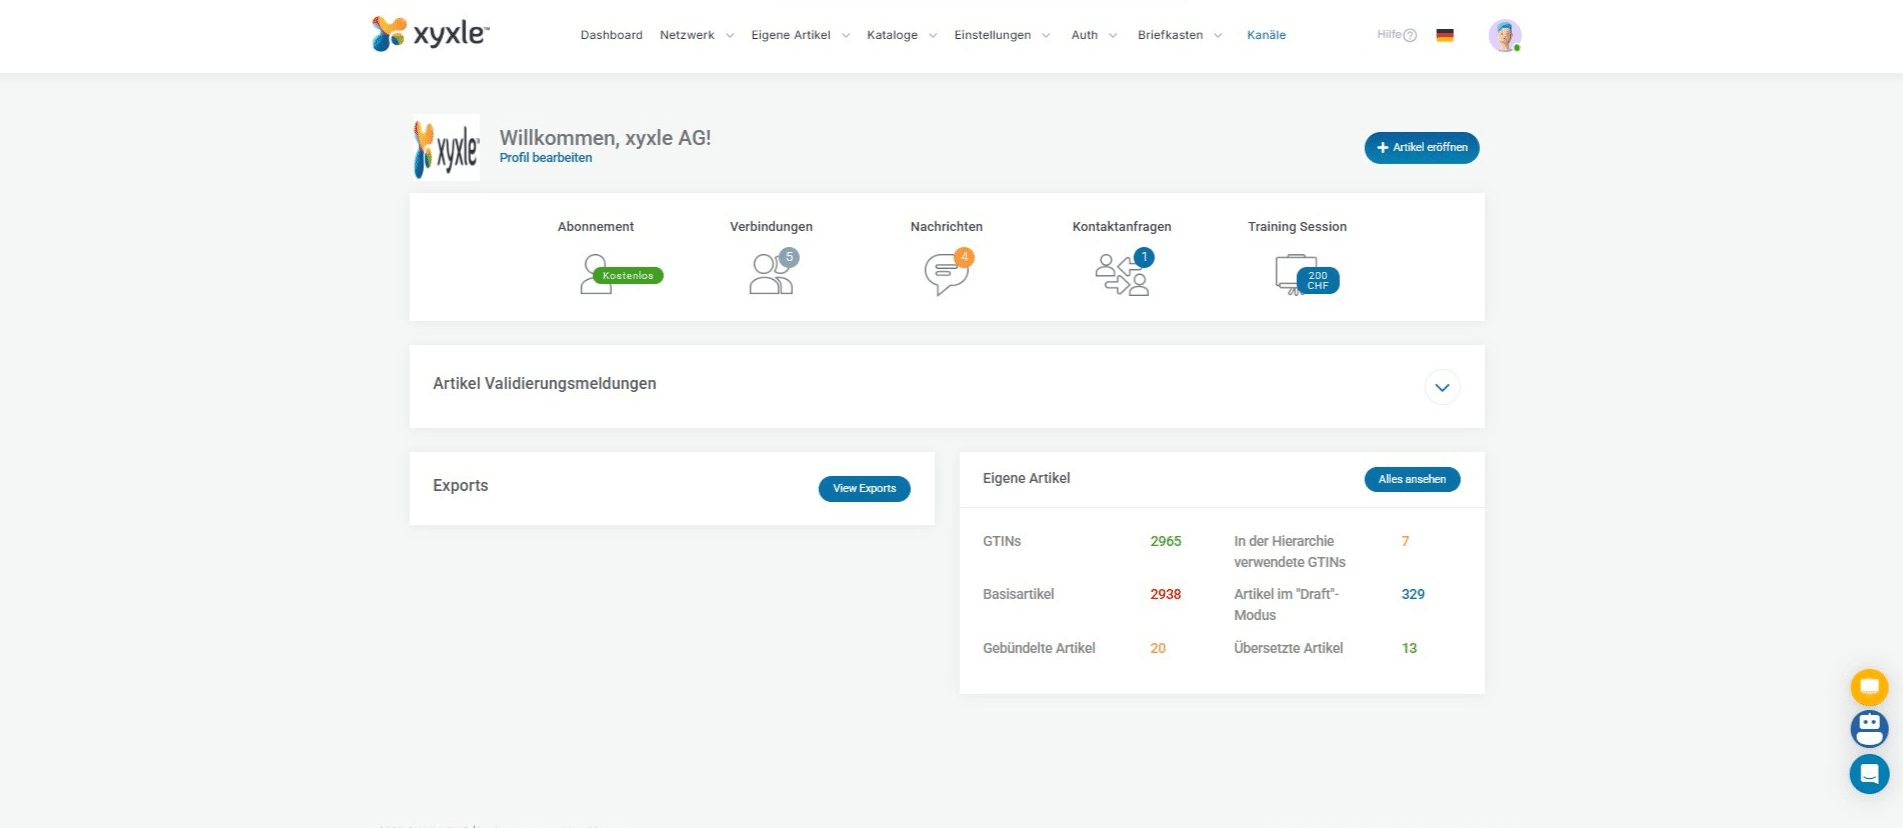Click the Abonnement subscription icon
Viewport: 1903px width, 828px height.
click(x=596, y=273)
